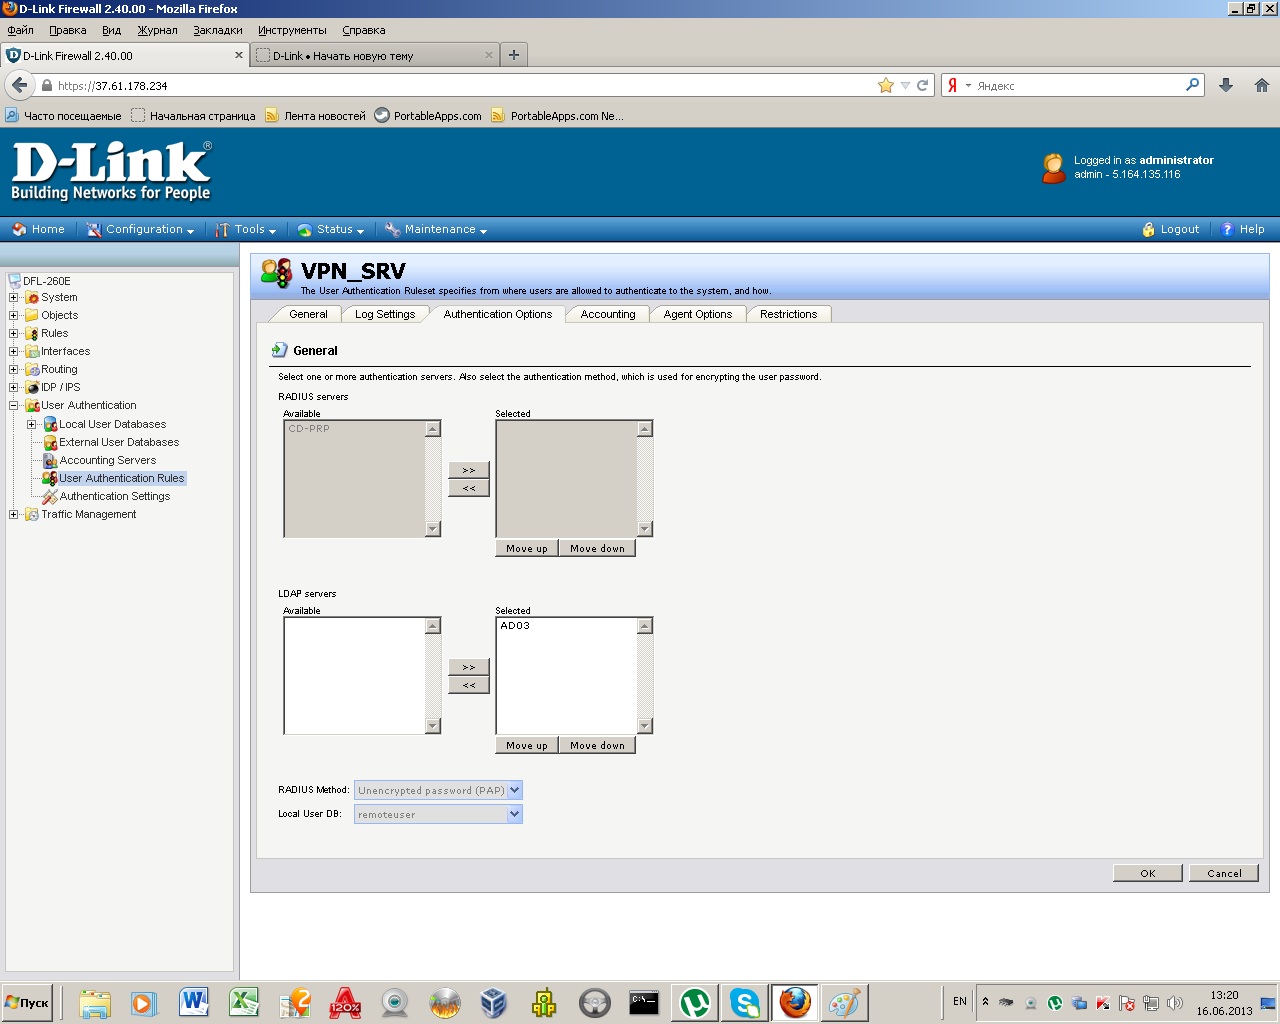Open Excel from the taskbar
The image size is (1280, 1024).
pyautogui.click(x=244, y=1002)
